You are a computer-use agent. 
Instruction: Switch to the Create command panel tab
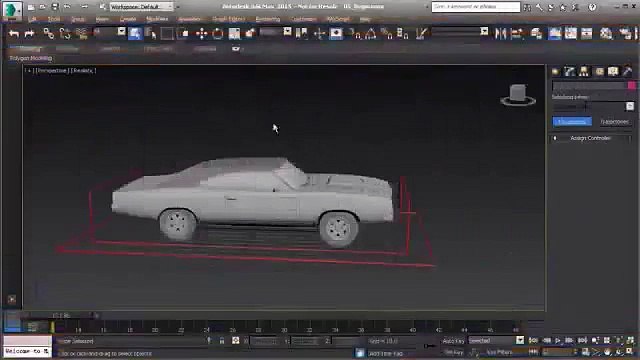[556, 72]
